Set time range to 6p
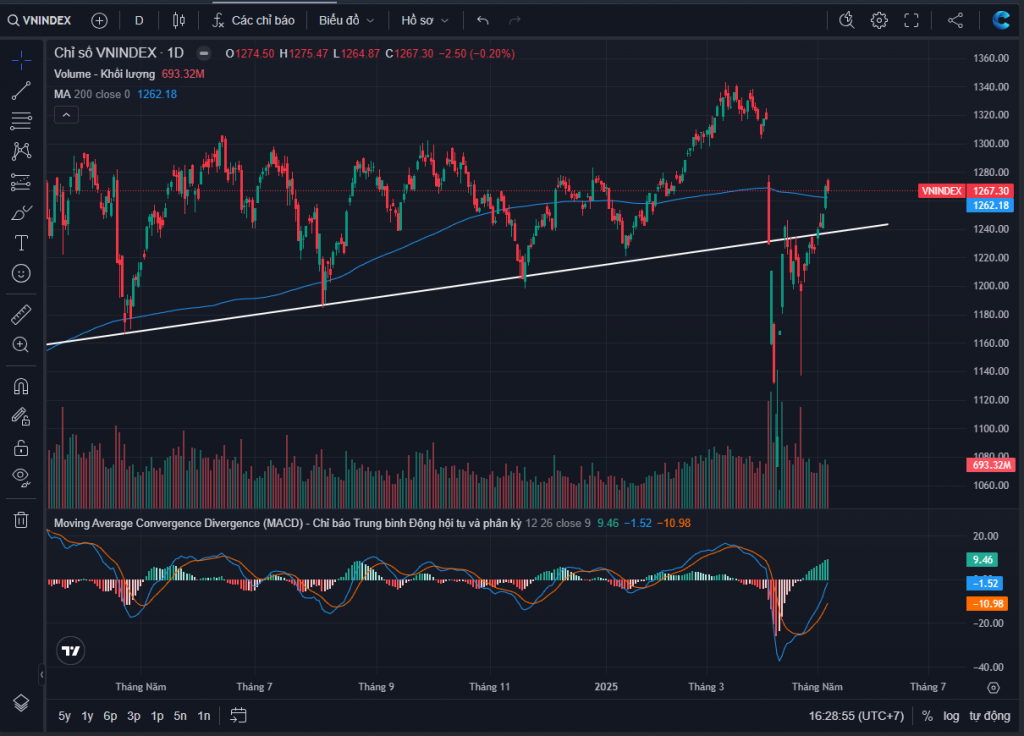Image resolution: width=1024 pixels, height=736 pixels. (x=110, y=716)
